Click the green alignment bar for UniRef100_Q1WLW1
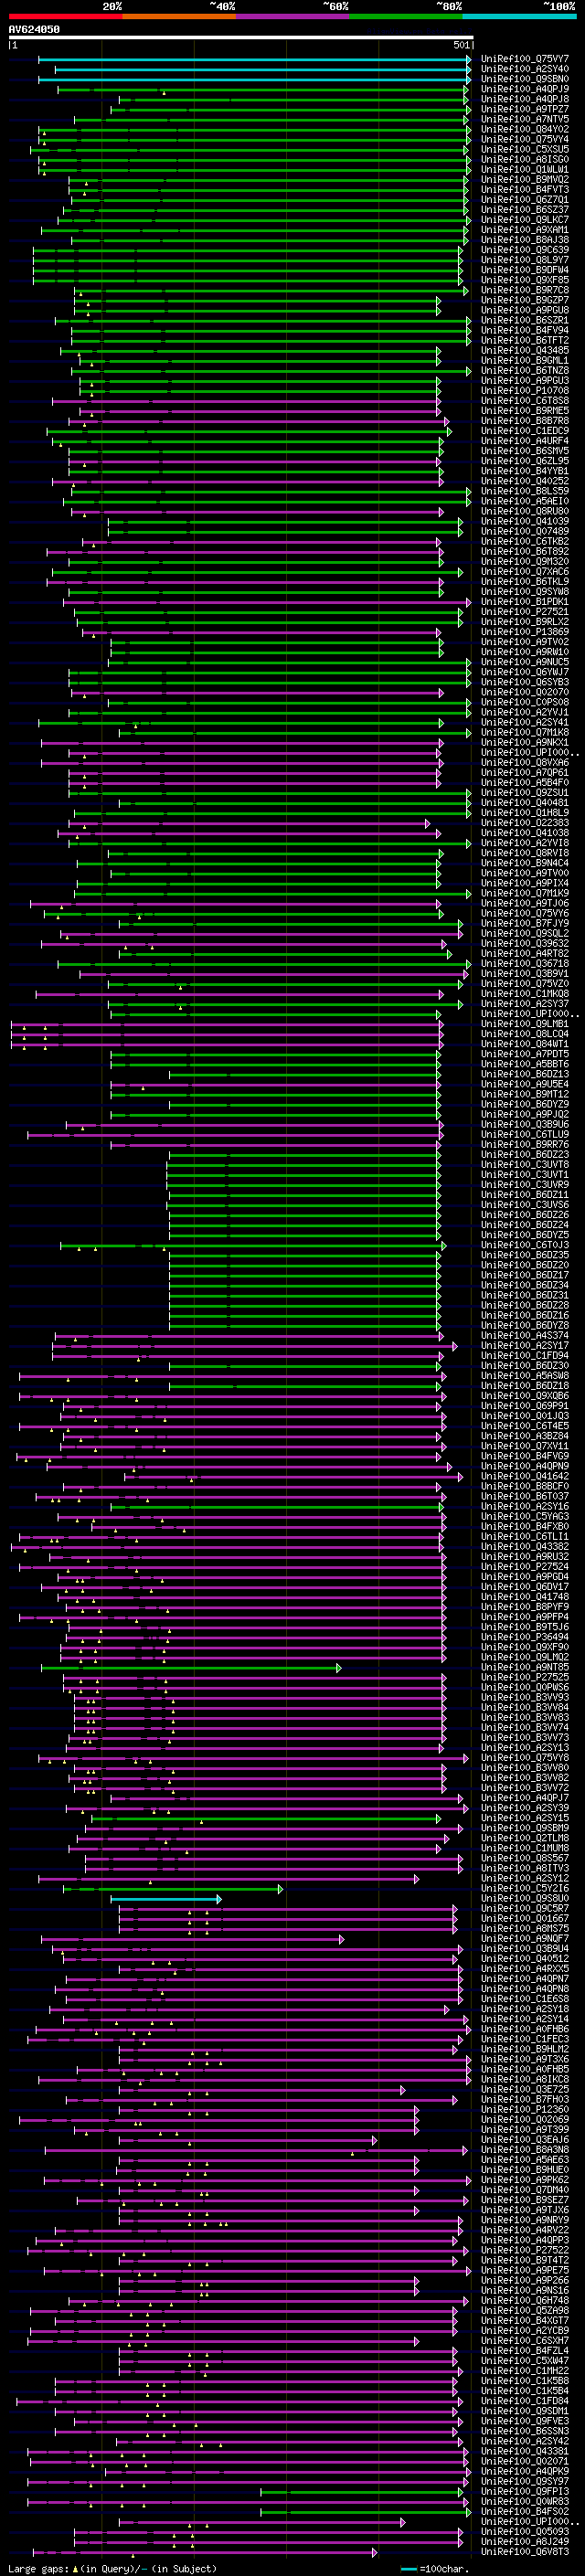Viewport: 585px width, 2576px height. pos(254,170)
